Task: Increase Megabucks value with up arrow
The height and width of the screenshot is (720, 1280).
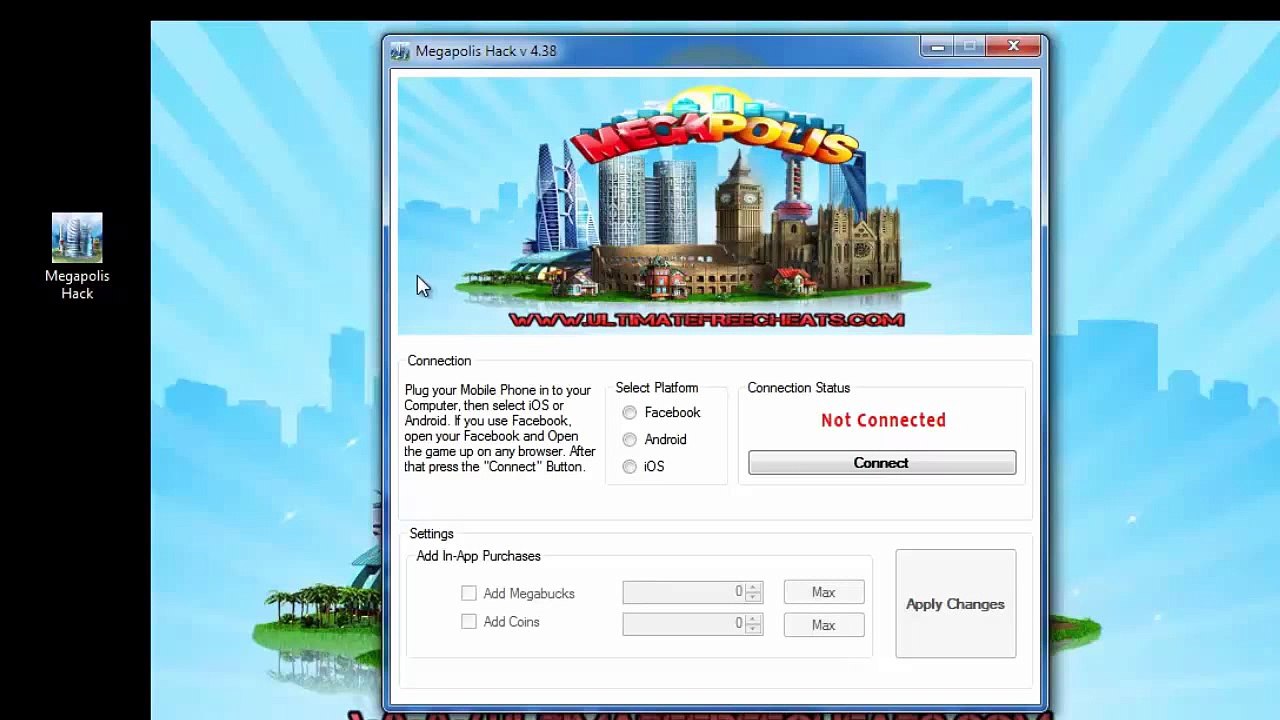Action: (x=753, y=587)
